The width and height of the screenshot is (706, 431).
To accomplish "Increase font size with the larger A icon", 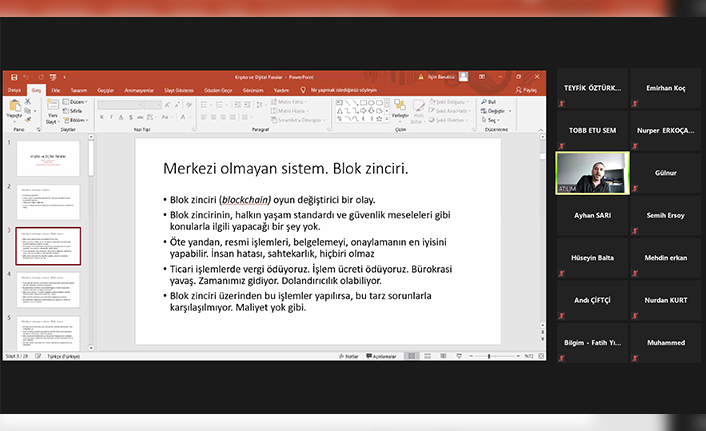I will coord(167,105).
